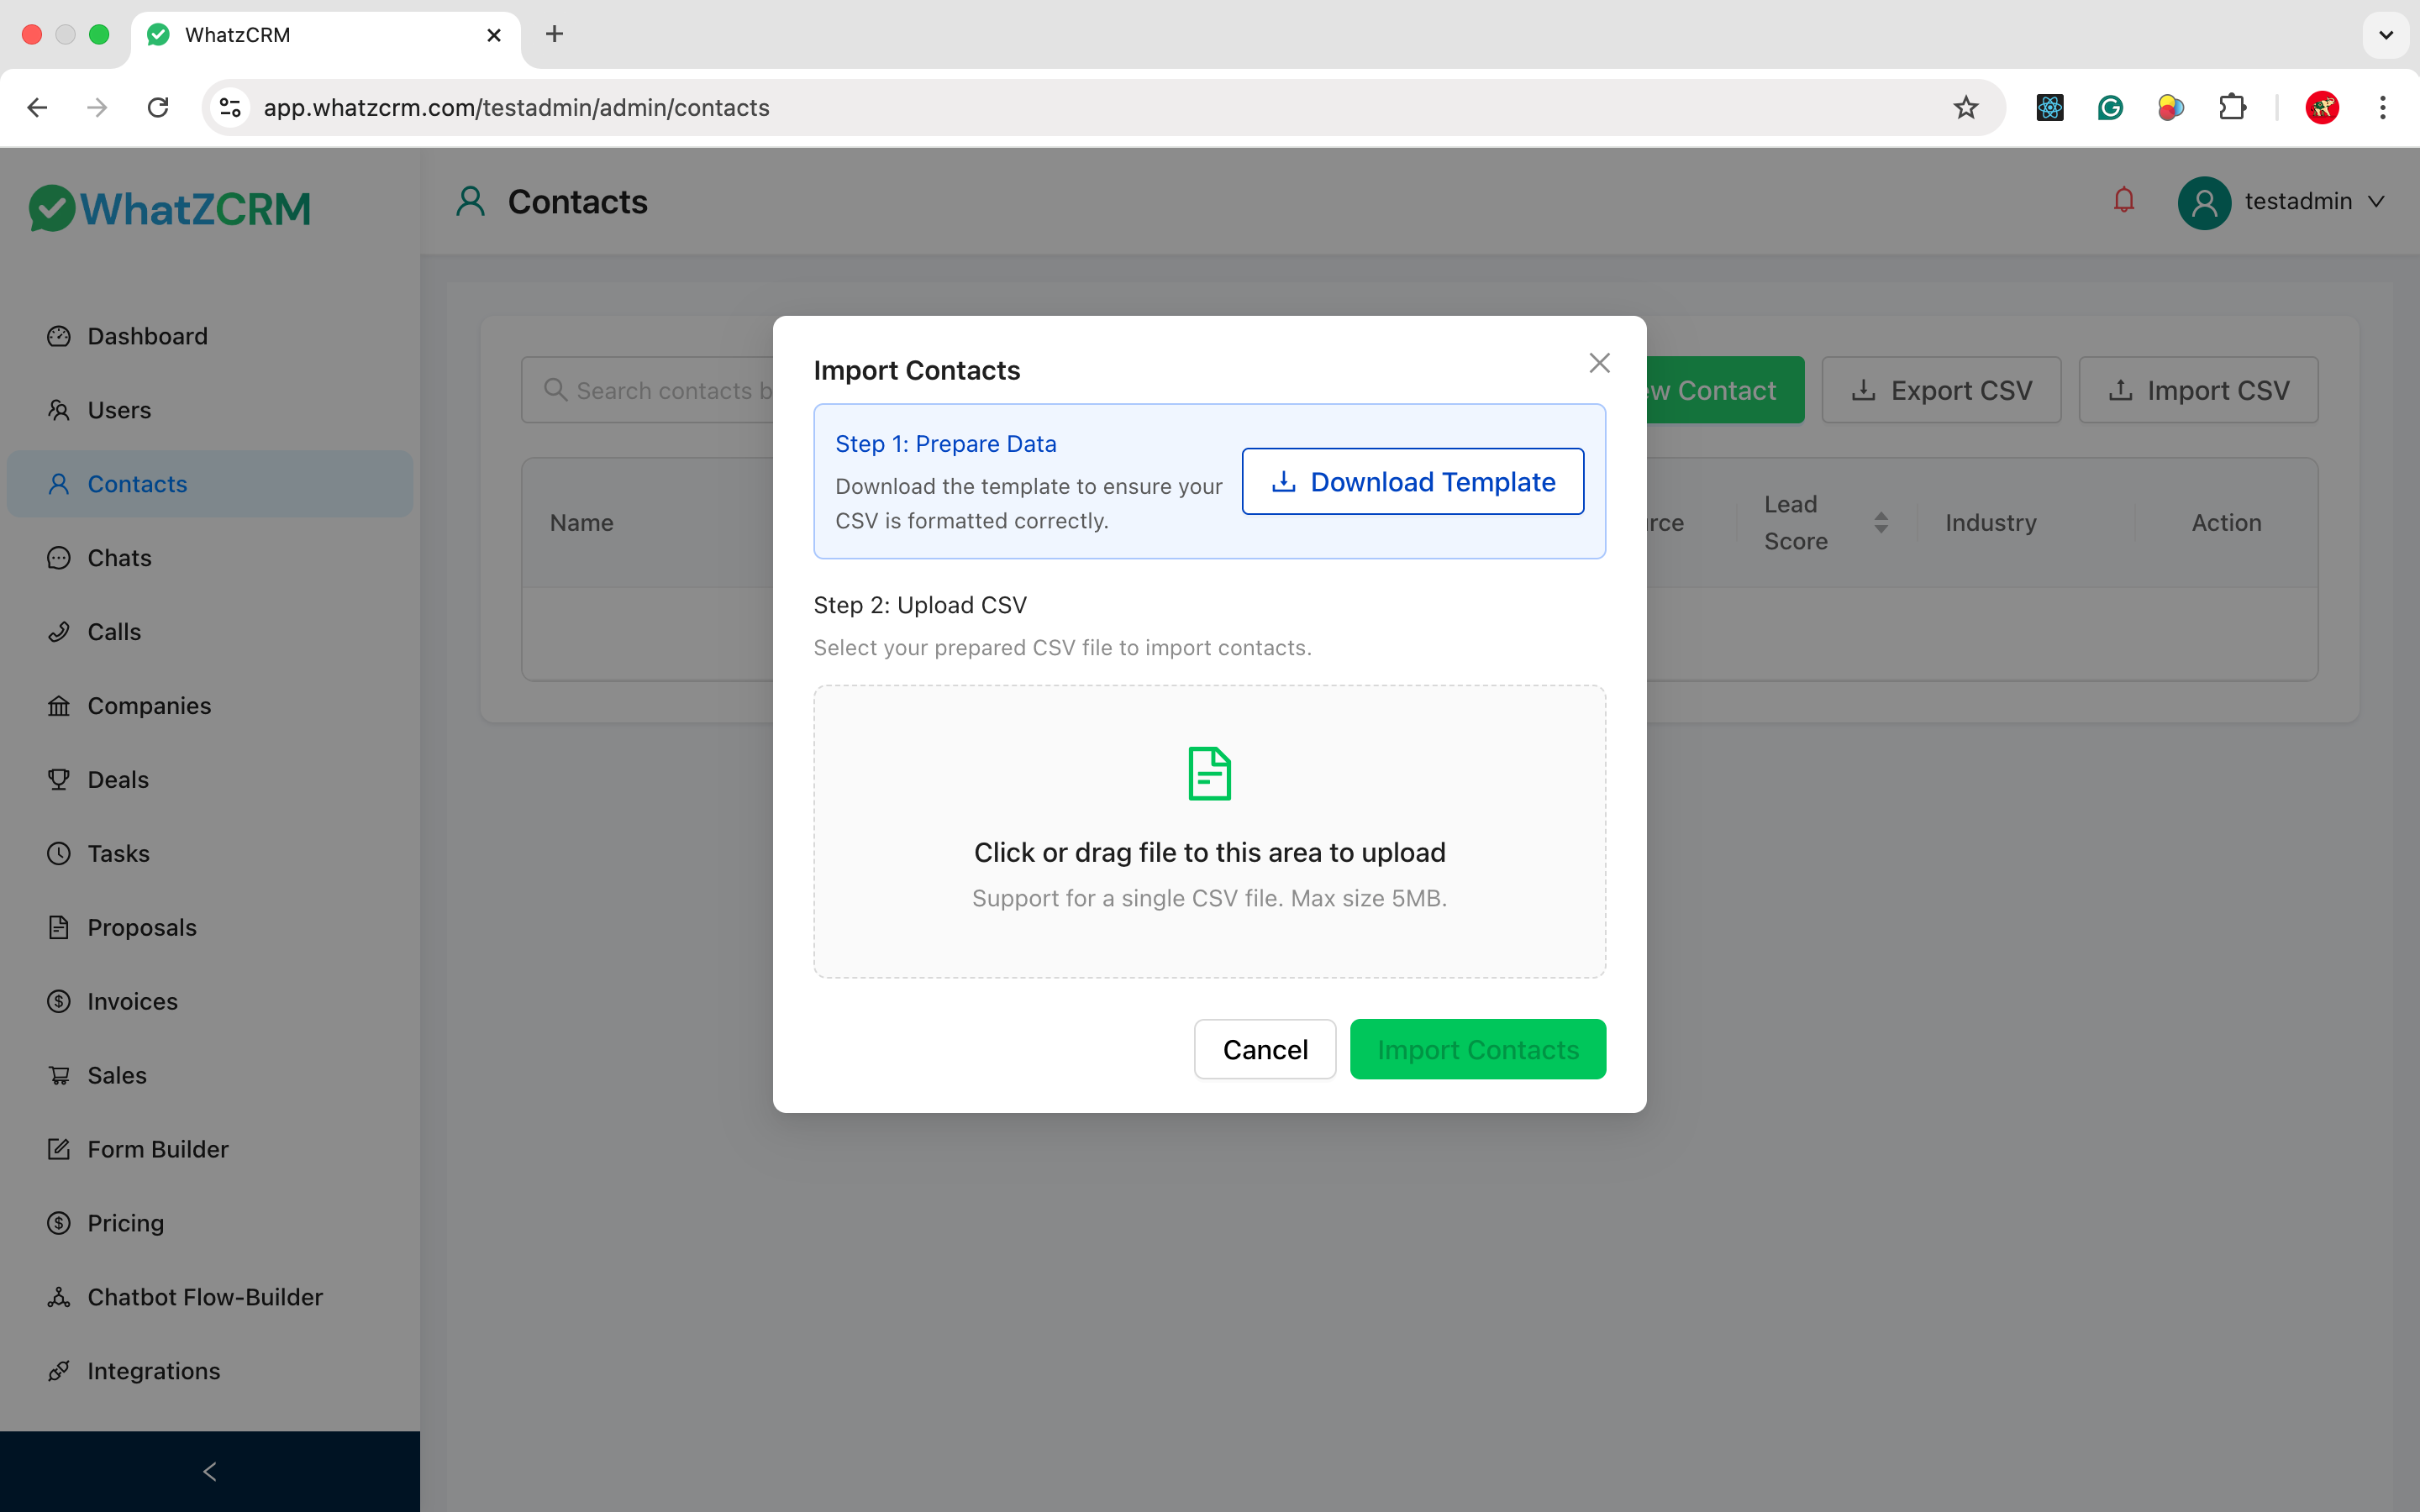The height and width of the screenshot is (1512, 2420).
Task: Click the Invoices dollar icon
Action: coord(58,1001)
